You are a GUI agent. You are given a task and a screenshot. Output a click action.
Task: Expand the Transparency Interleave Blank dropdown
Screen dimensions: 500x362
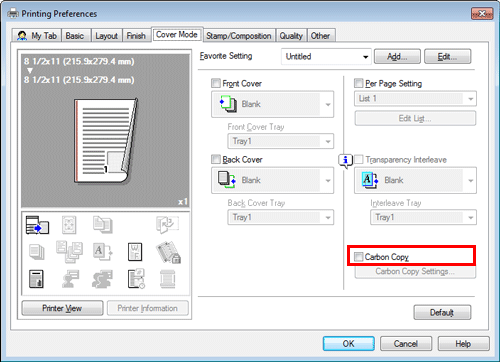[x=415, y=180]
